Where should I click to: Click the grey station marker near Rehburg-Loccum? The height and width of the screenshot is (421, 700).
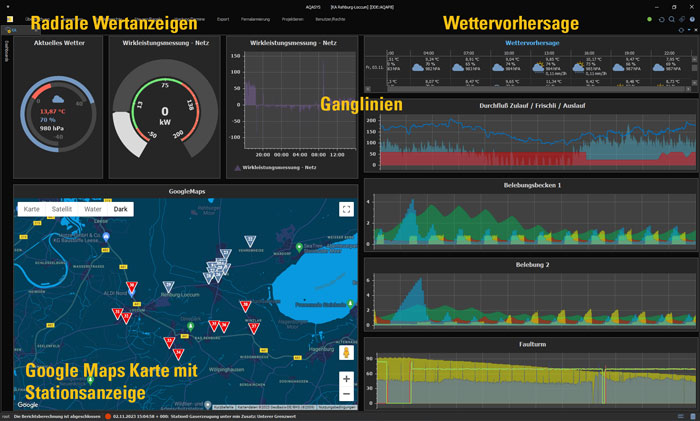(168, 286)
